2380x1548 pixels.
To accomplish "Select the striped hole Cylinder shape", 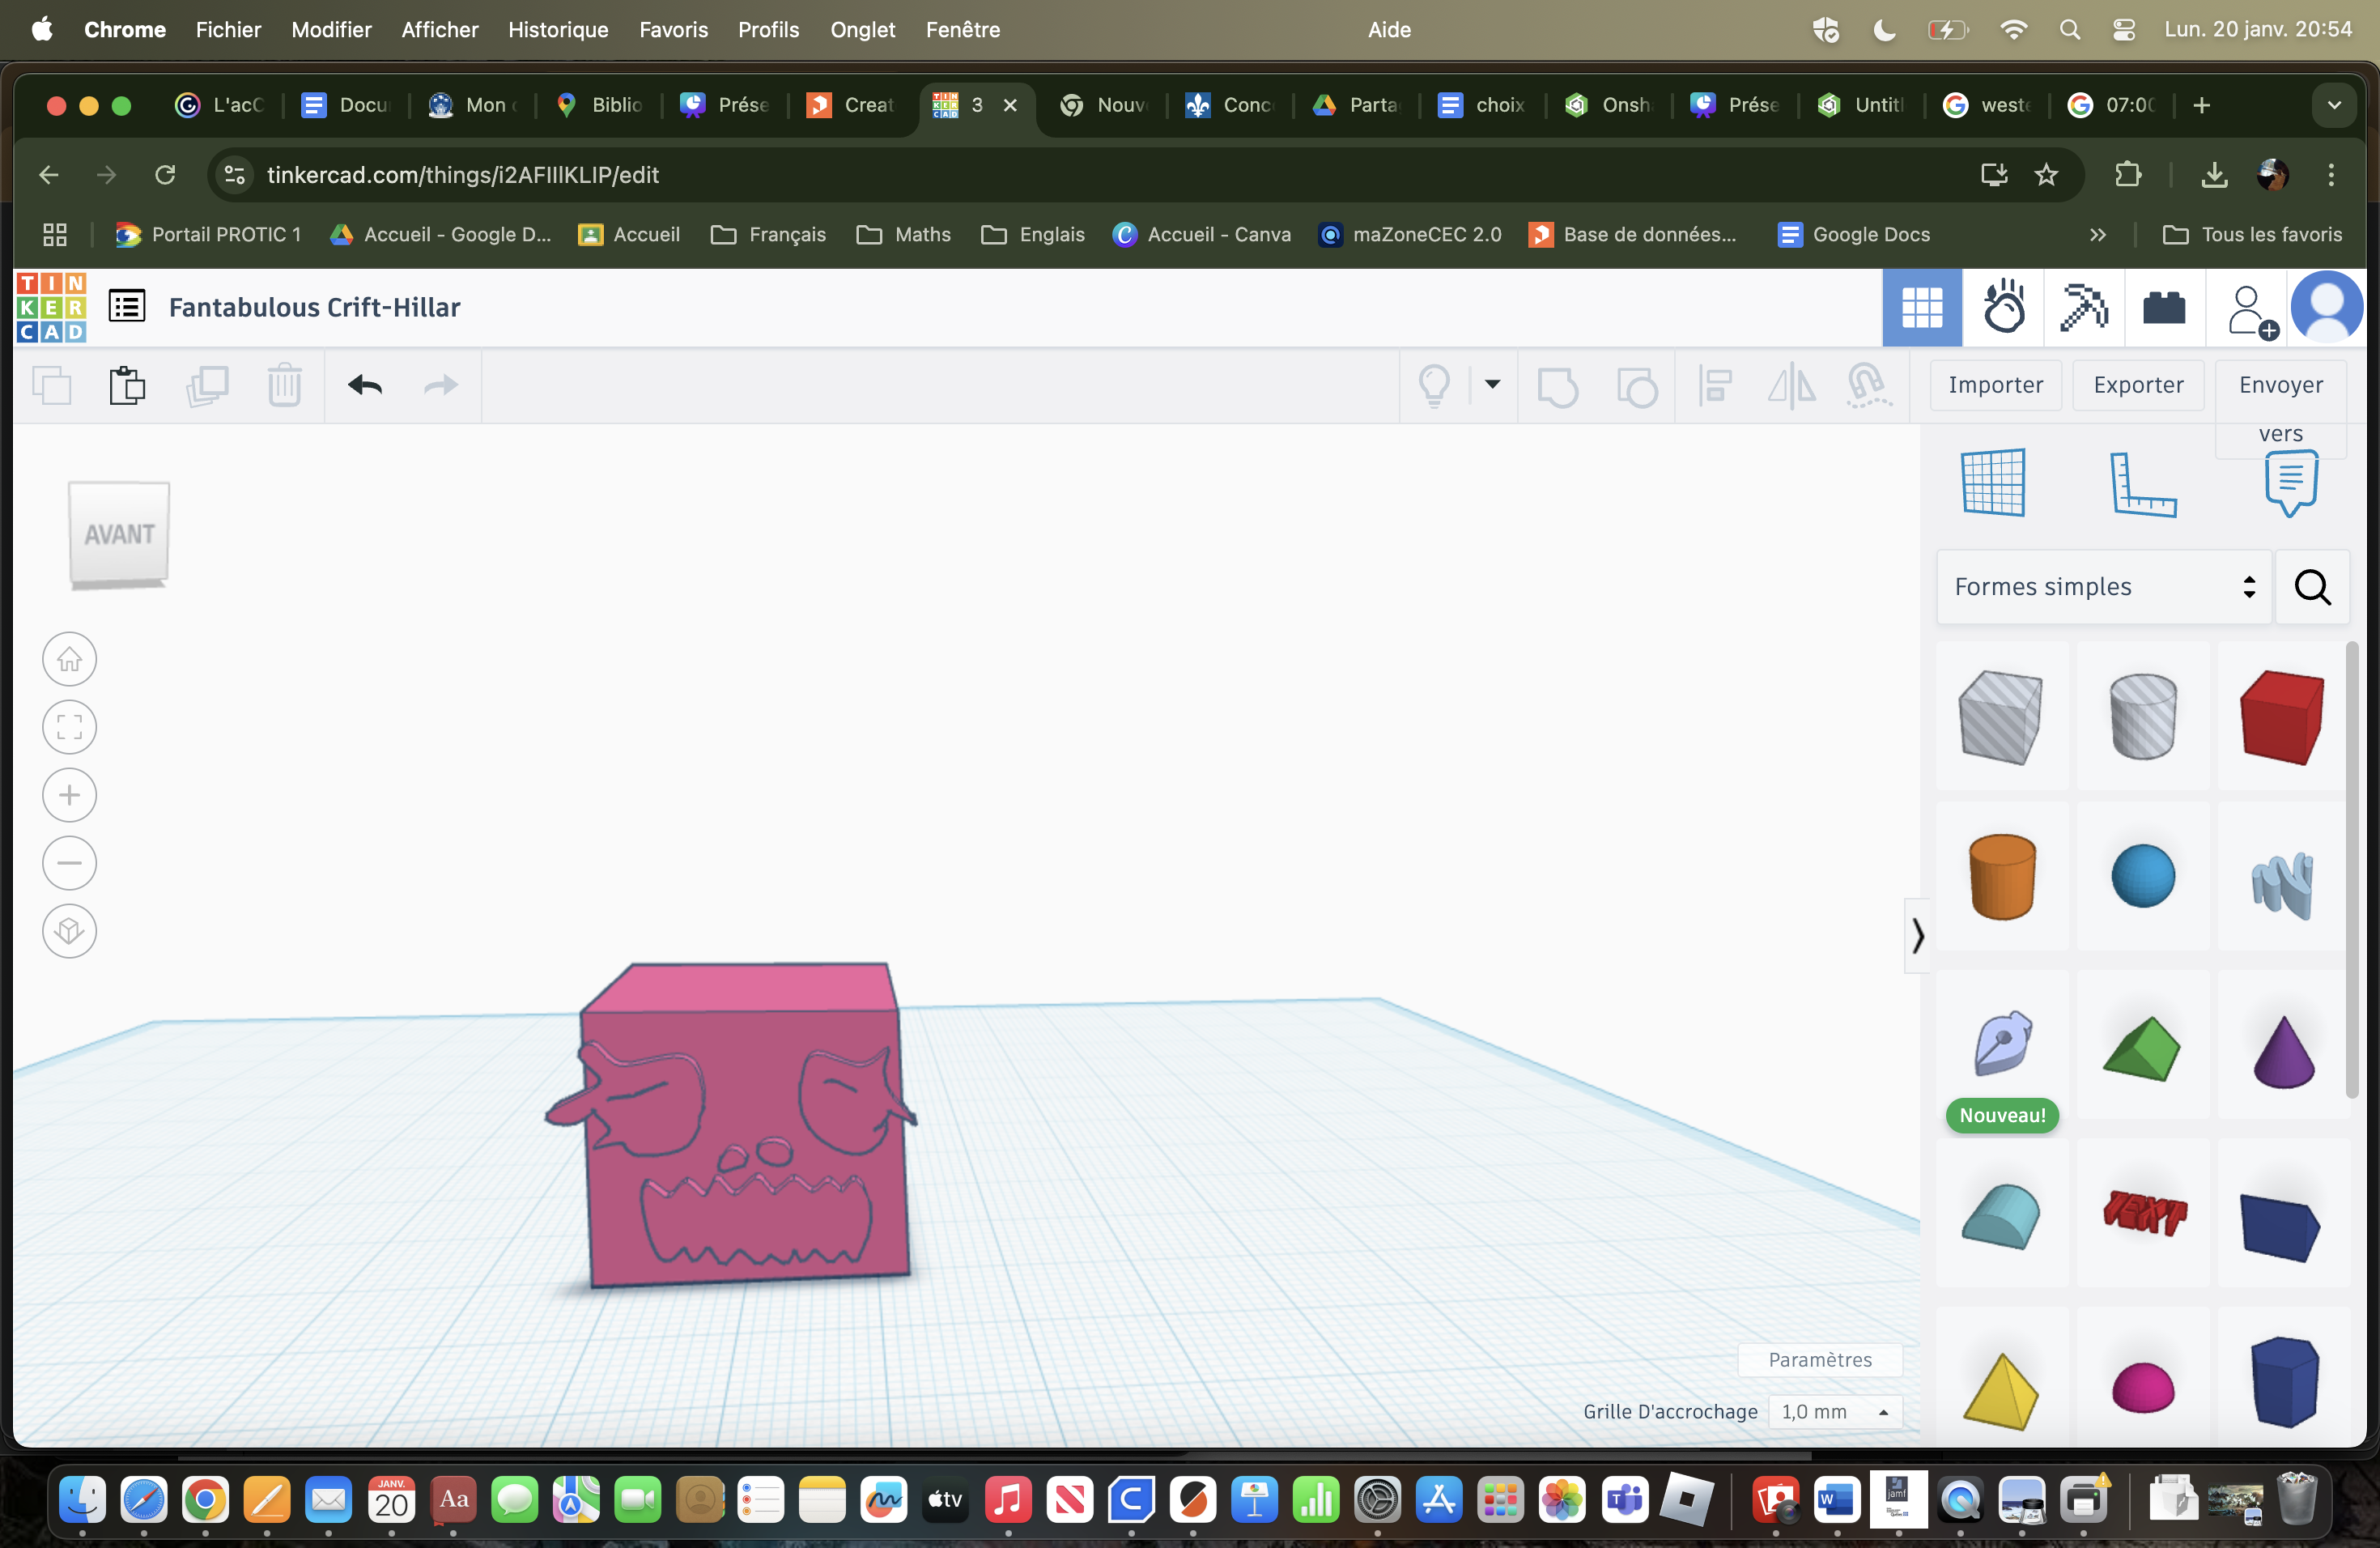I will pyautogui.click(x=2142, y=716).
